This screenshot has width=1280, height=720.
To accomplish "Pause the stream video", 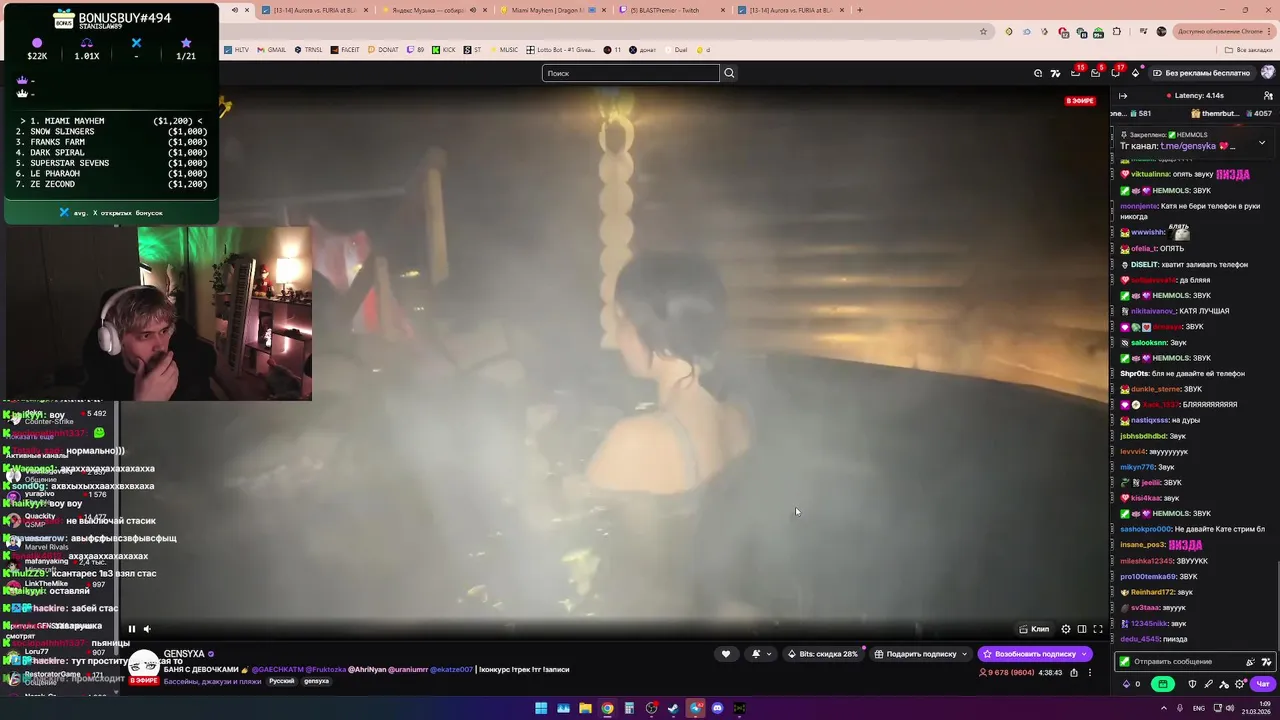I will tap(131, 629).
